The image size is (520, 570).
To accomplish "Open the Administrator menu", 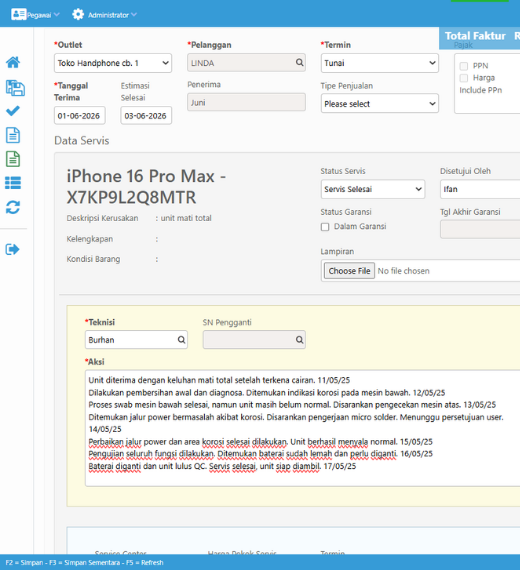I will (104, 15).
